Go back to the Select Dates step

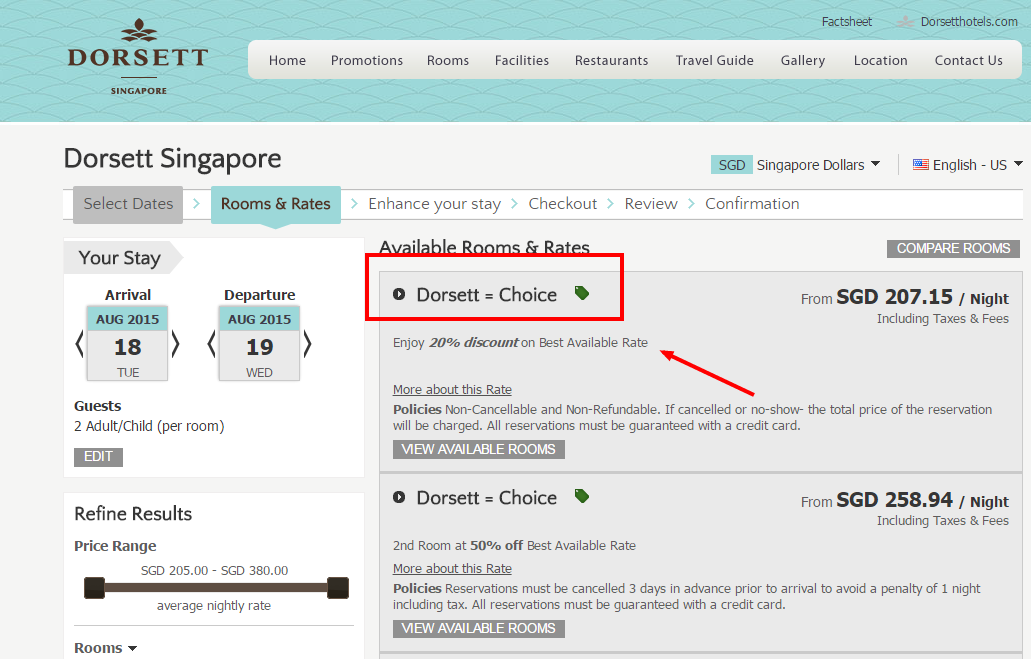tap(128, 205)
